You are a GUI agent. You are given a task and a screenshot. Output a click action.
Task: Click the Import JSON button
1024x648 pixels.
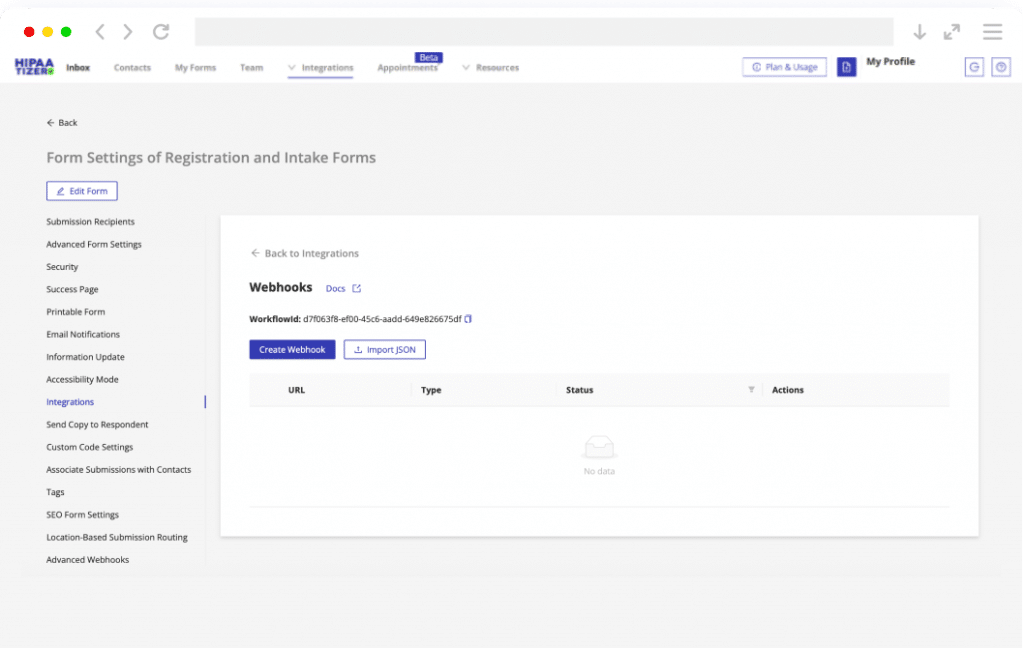(385, 349)
